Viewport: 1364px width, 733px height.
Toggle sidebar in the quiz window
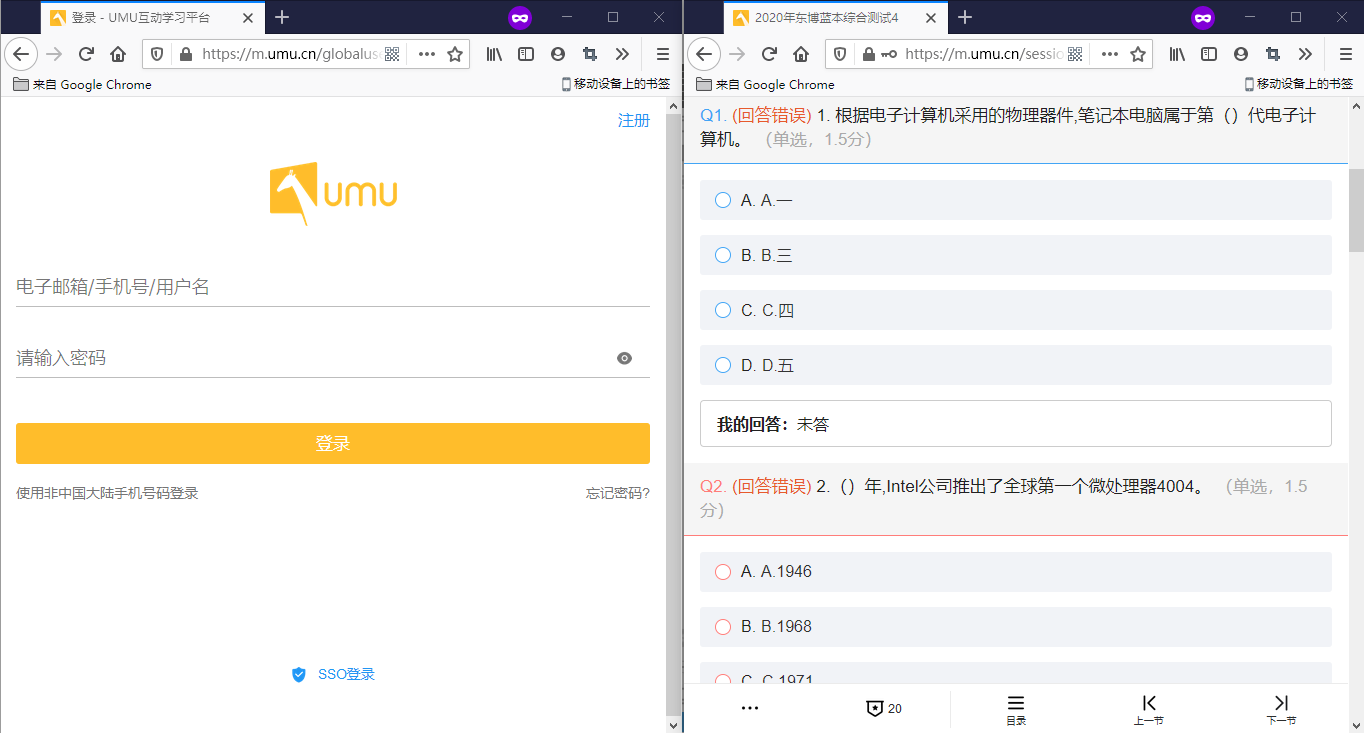pyautogui.click(x=1209, y=55)
